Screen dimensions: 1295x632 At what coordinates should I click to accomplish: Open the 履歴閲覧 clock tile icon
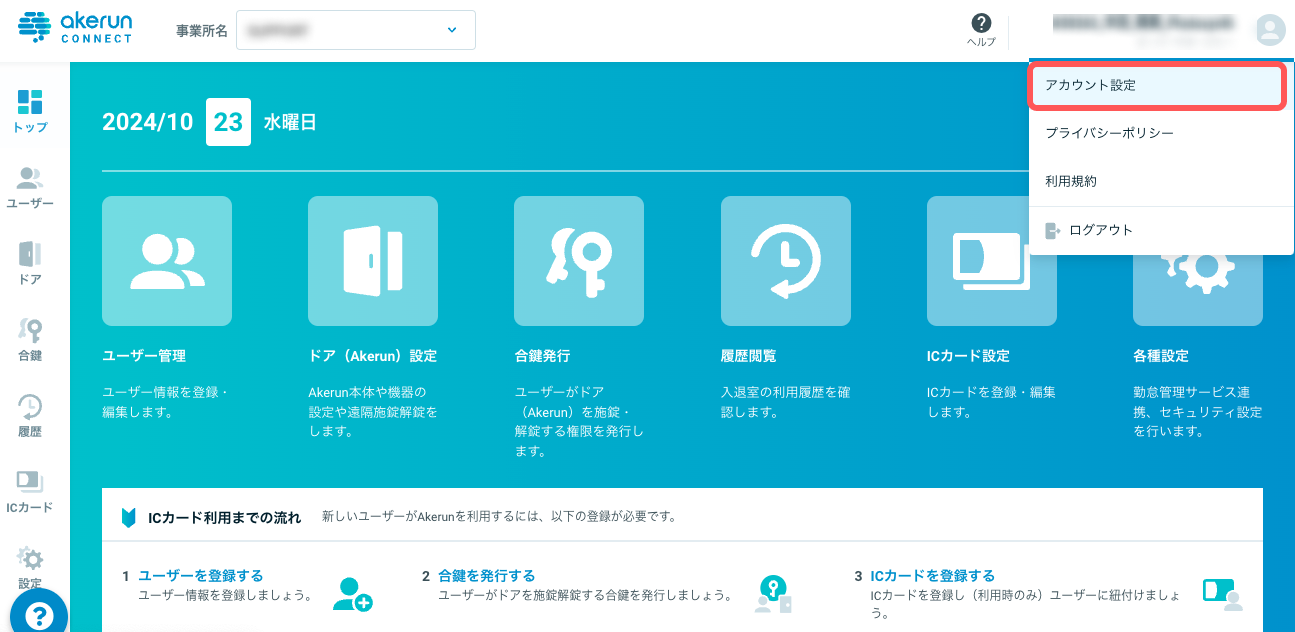tap(786, 261)
